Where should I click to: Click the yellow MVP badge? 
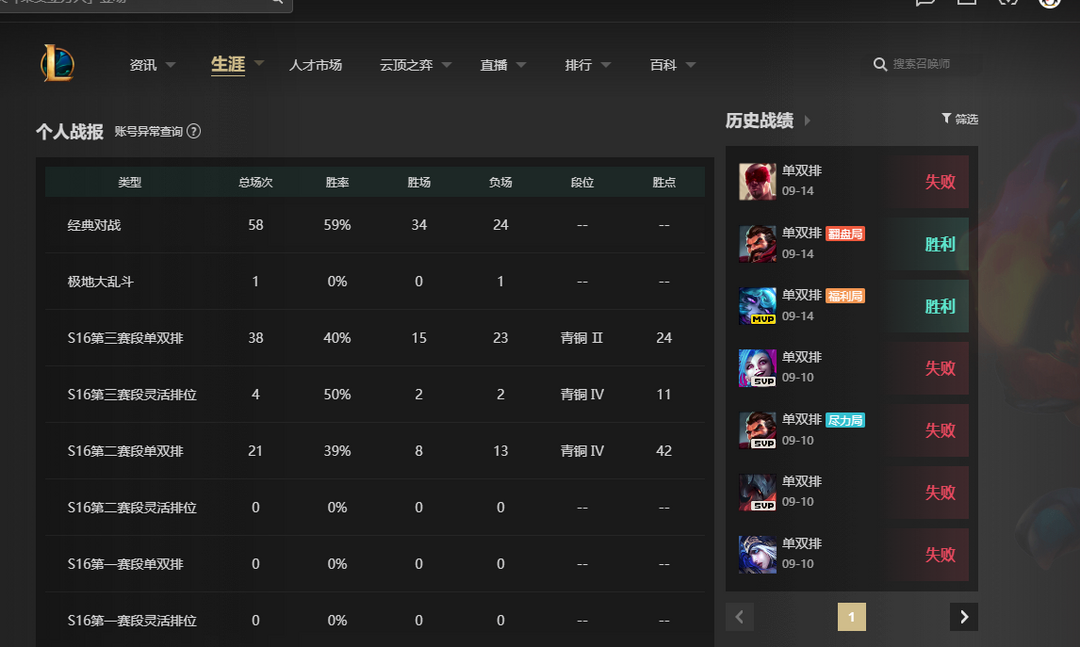point(763,319)
